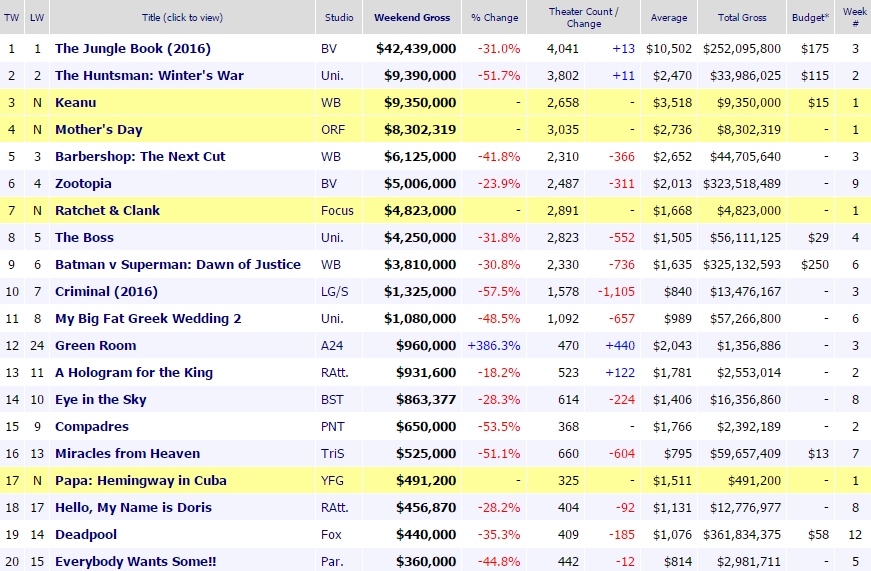Open The Huntsman: Winter's War page
Image resolution: width=871 pixels, height=571 pixels.
coord(149,76)
